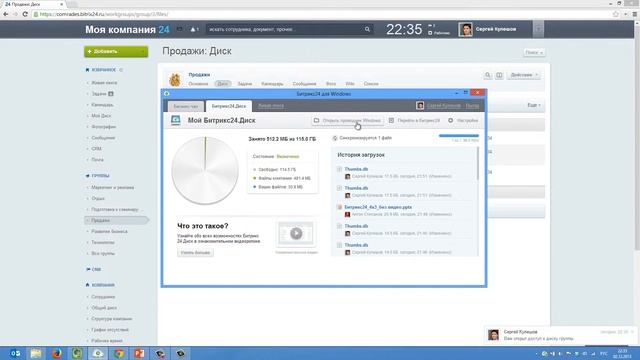Click the settings gear in desktop app
Image resolution: width=640 pixels, height=360 pixels.
coord(451,120)
